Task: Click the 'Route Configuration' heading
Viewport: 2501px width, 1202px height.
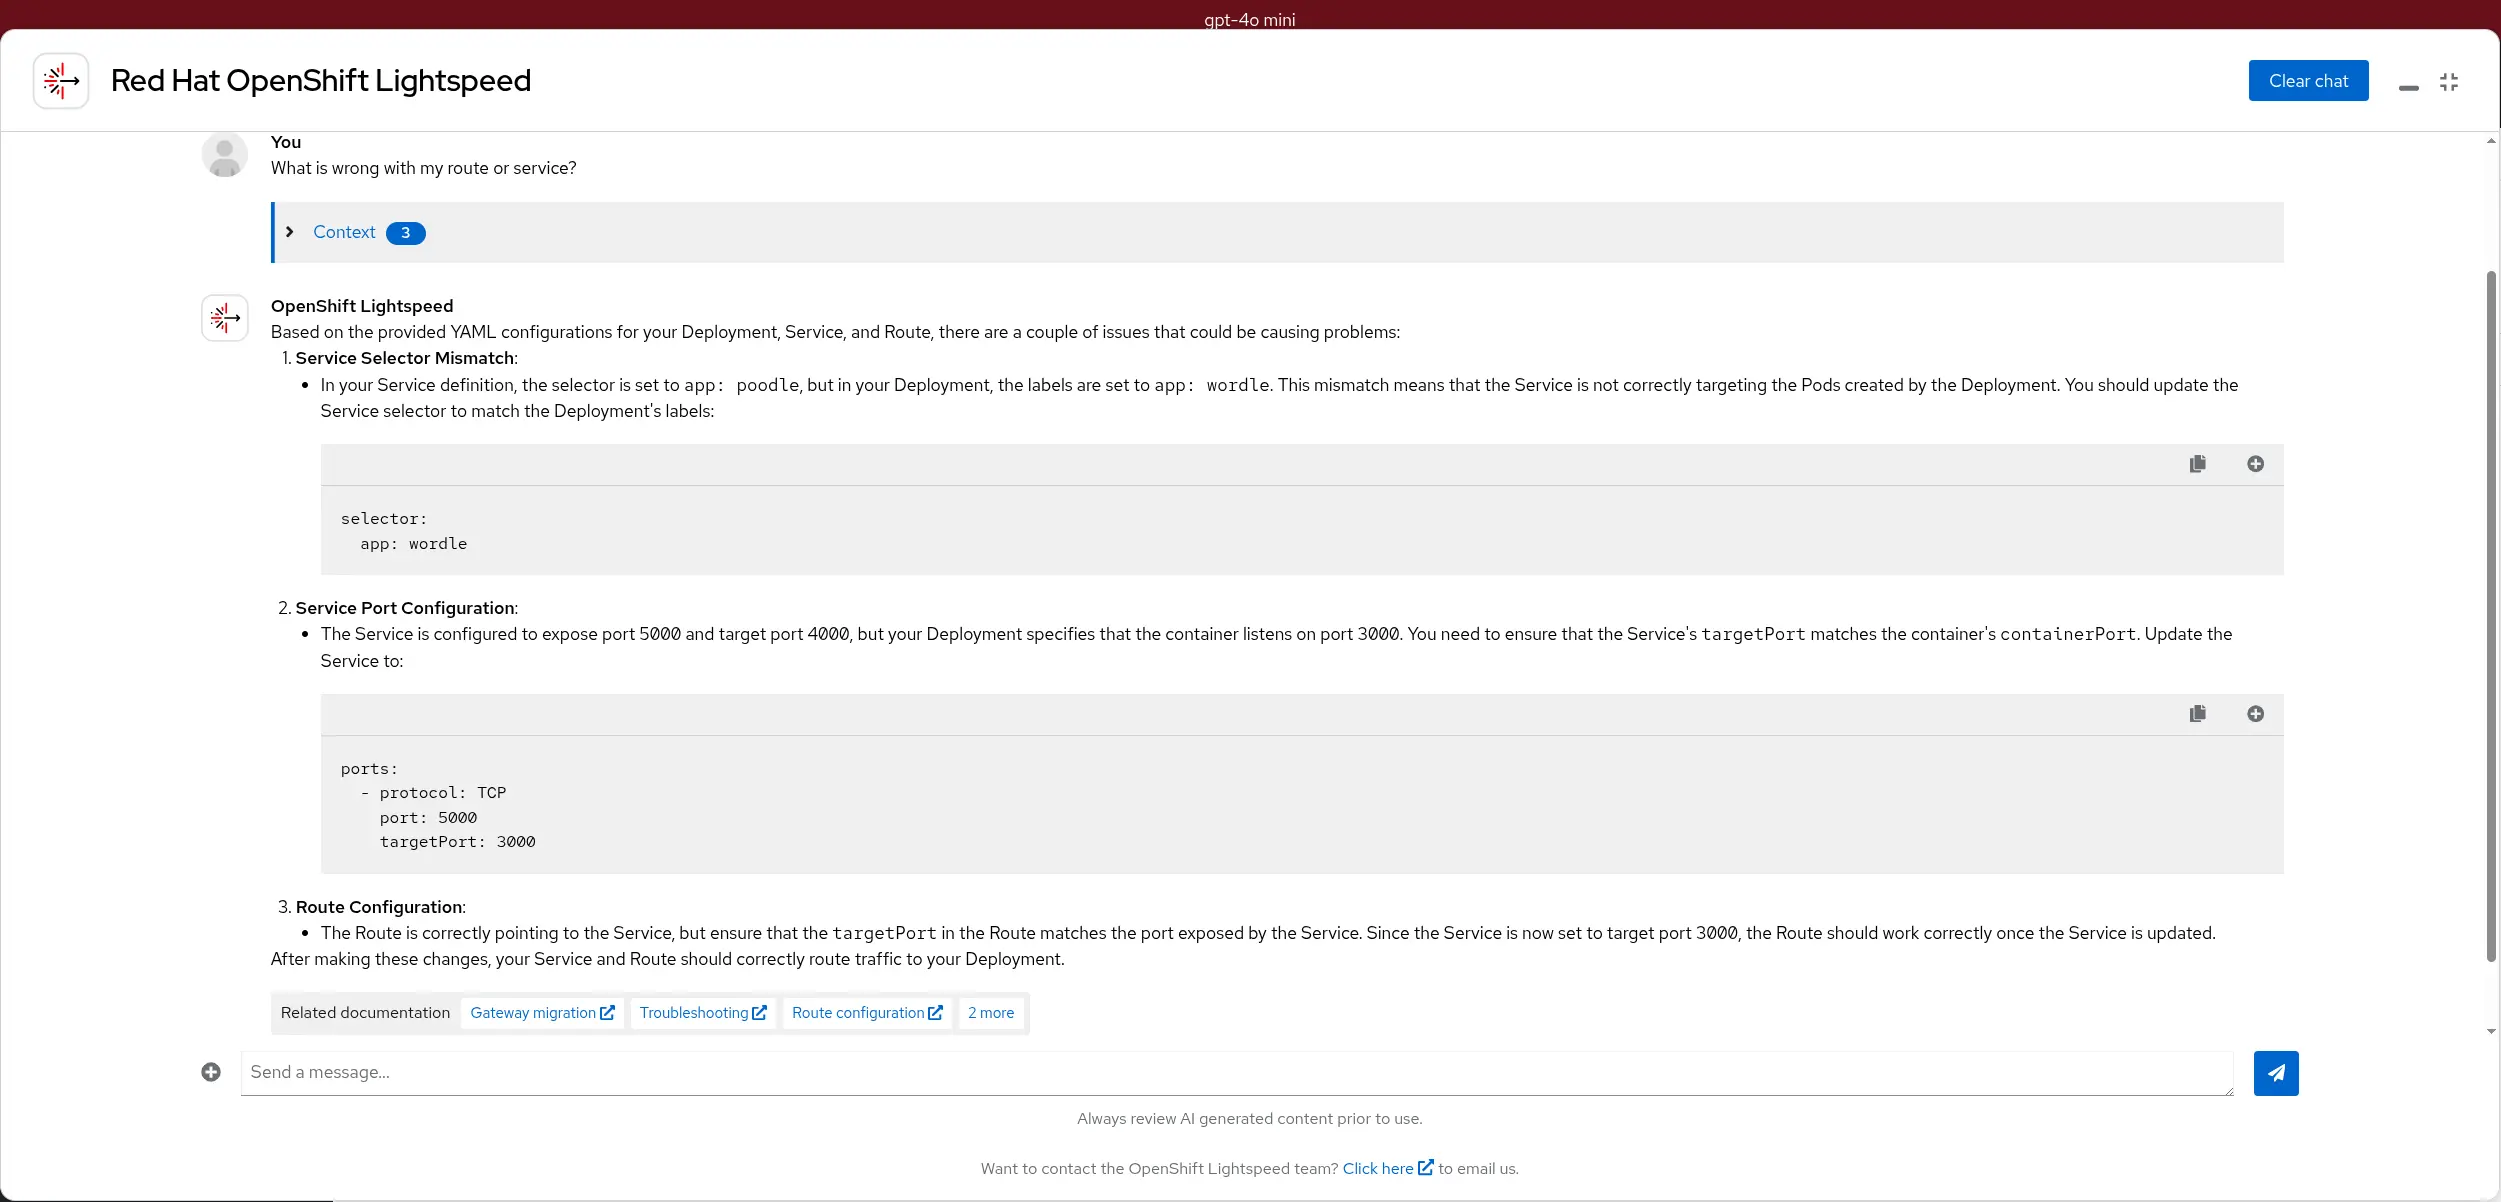Action: (x=379, y=907)
